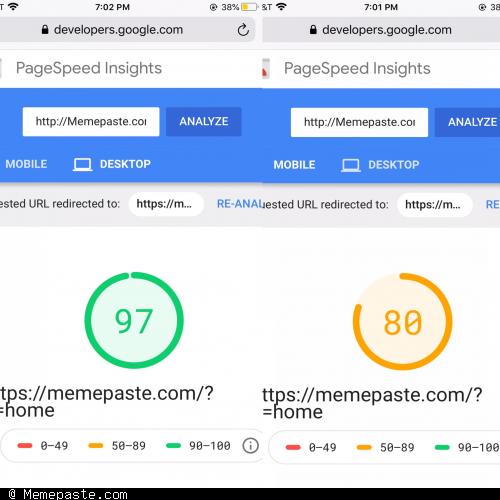500x500 pixels.
Task: Click the orange 80 score gauge
Action: (402, 322)
